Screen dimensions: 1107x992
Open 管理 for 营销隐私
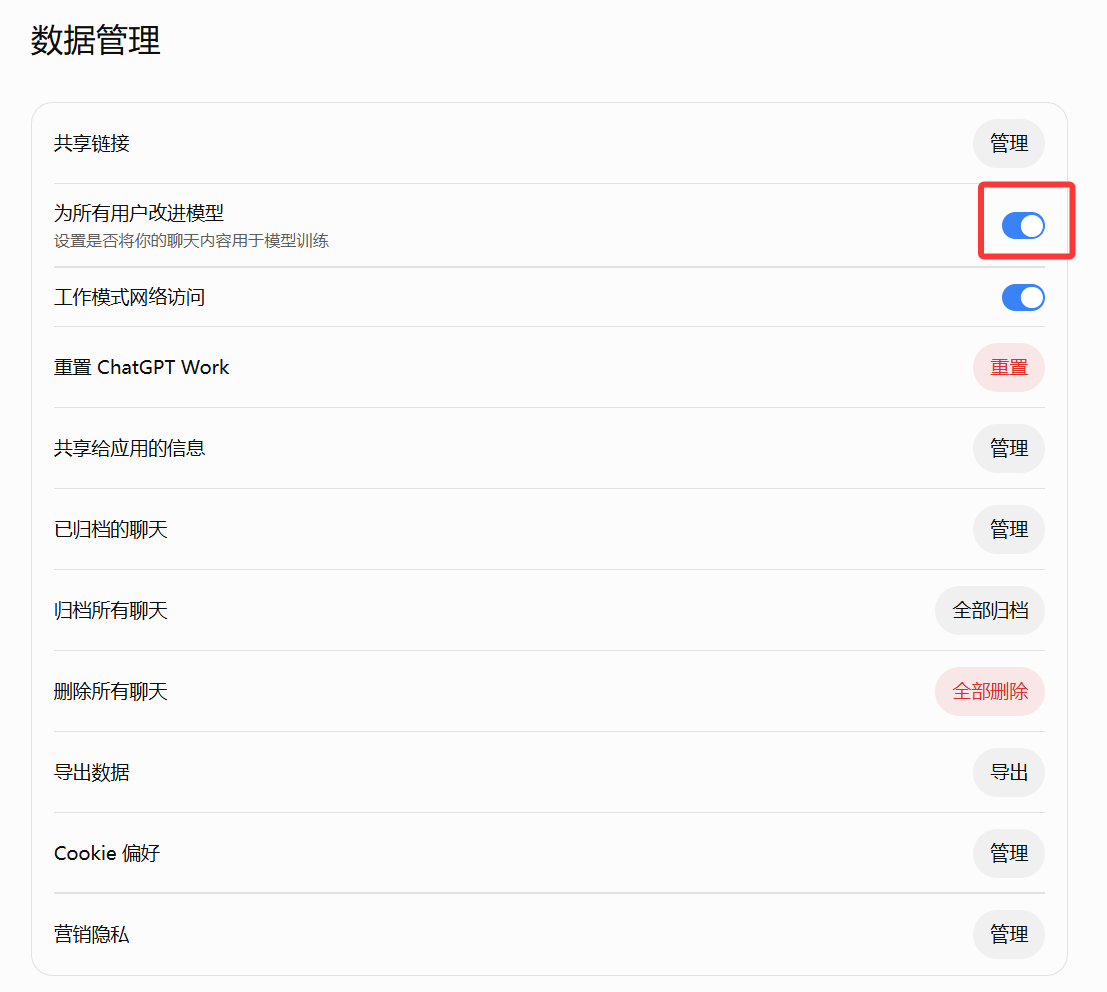click(1008, 934)
